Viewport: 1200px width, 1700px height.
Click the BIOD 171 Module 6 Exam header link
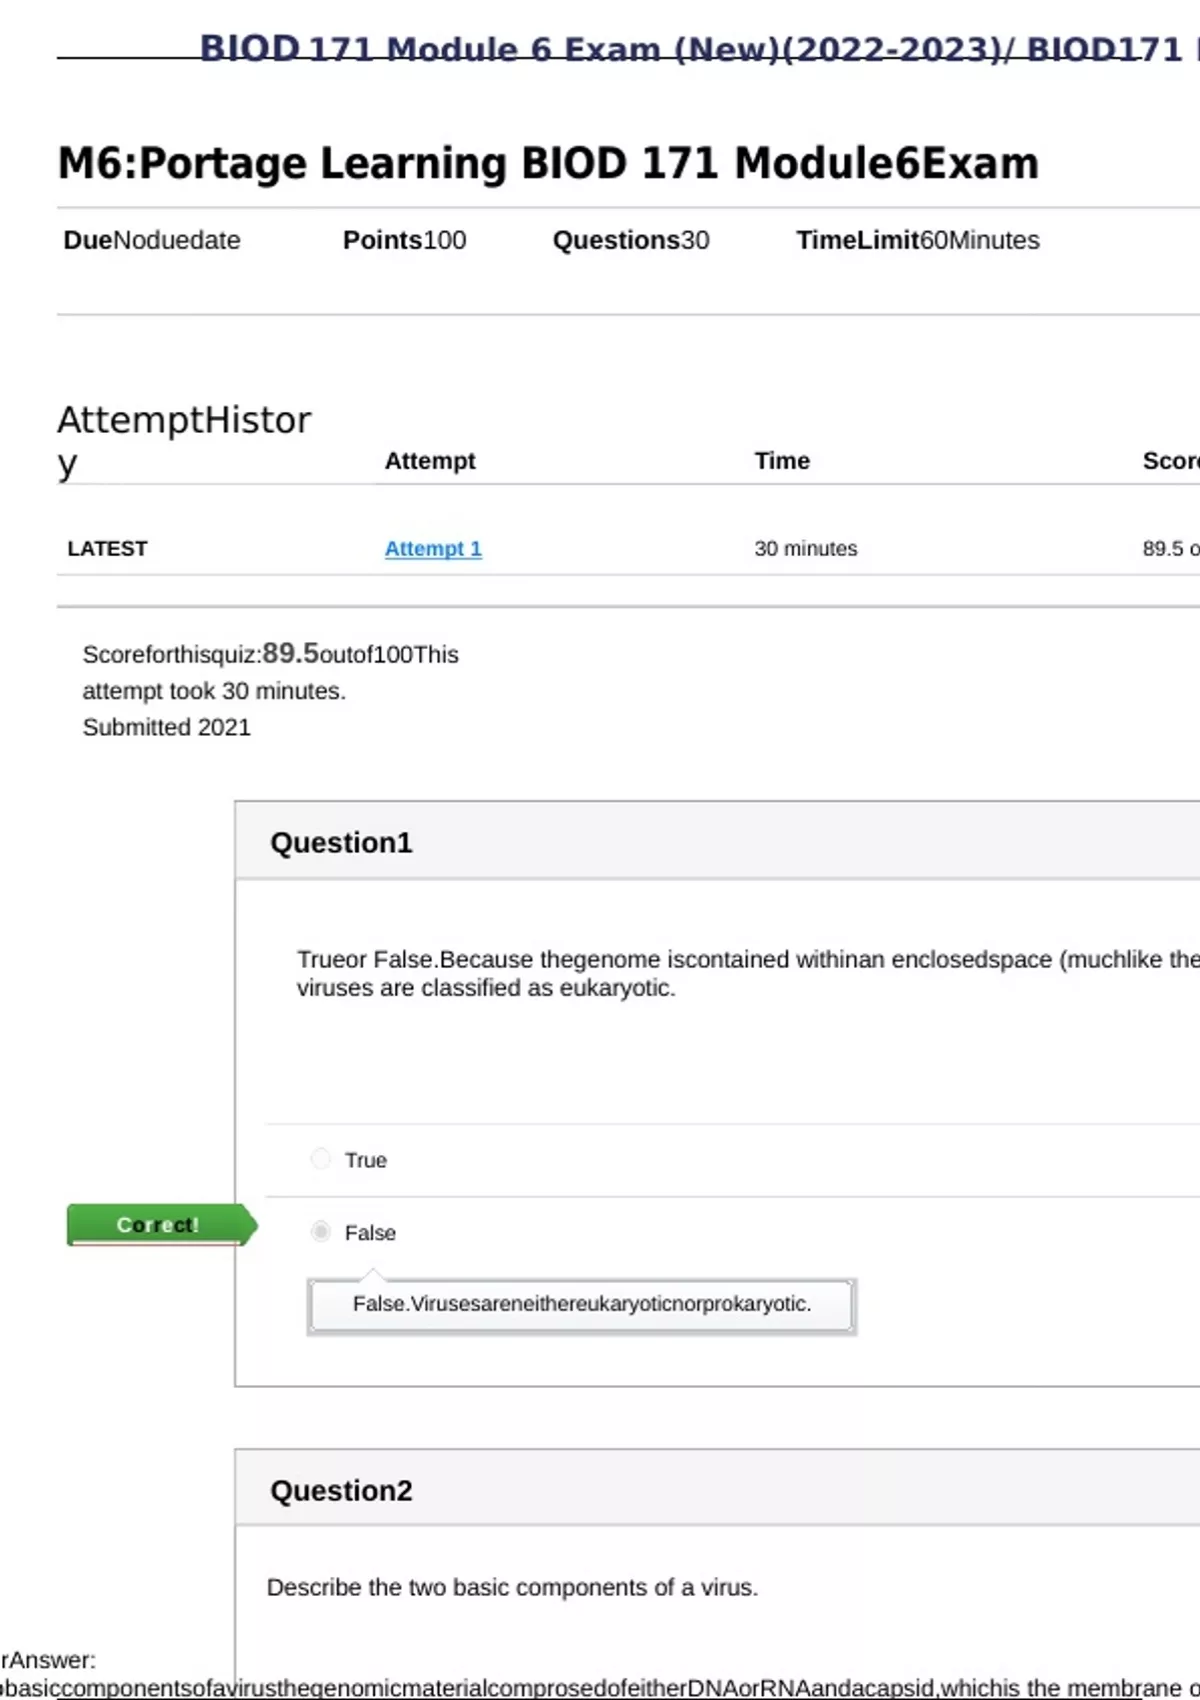tap(690, 49)
